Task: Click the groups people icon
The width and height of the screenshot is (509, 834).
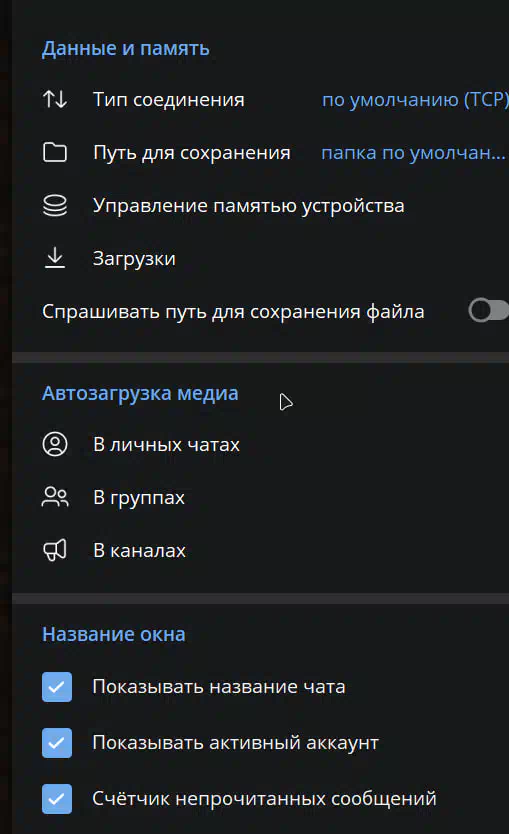Action: pos(55,497)
